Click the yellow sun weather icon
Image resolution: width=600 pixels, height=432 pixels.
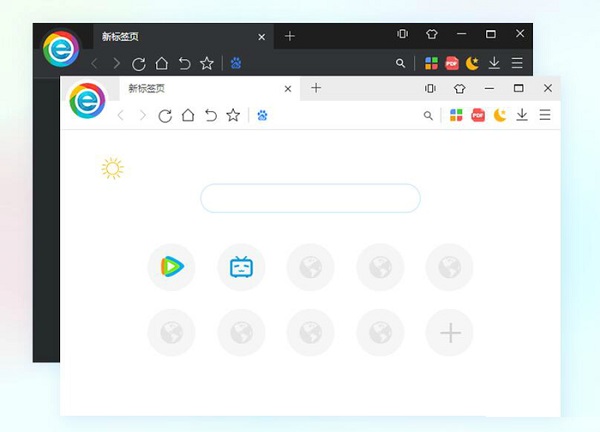pos(112,168)
